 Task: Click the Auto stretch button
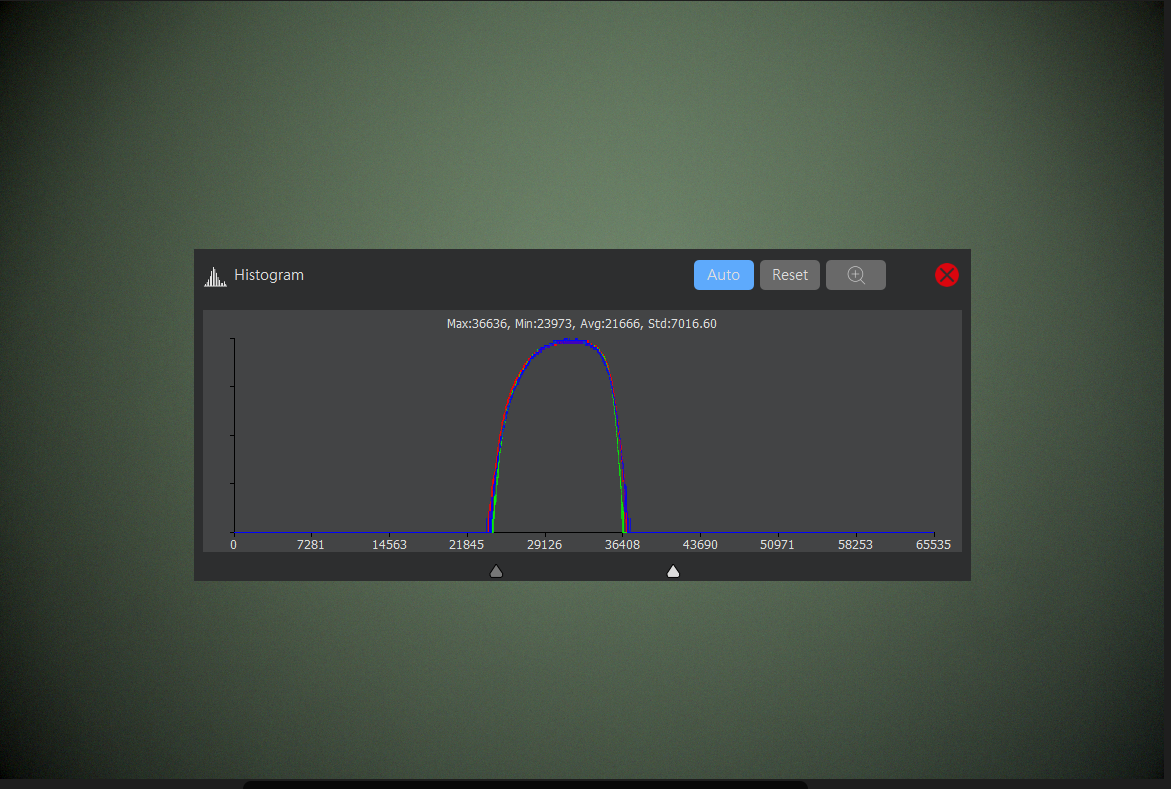click(x=723, y=275)
